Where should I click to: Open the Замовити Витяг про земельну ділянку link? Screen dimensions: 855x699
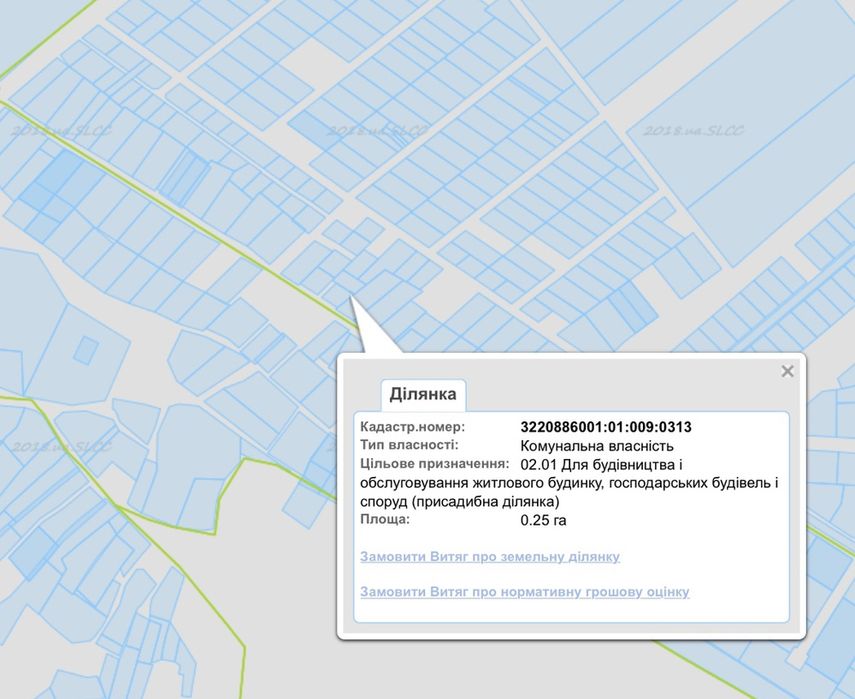click(490, 557)
